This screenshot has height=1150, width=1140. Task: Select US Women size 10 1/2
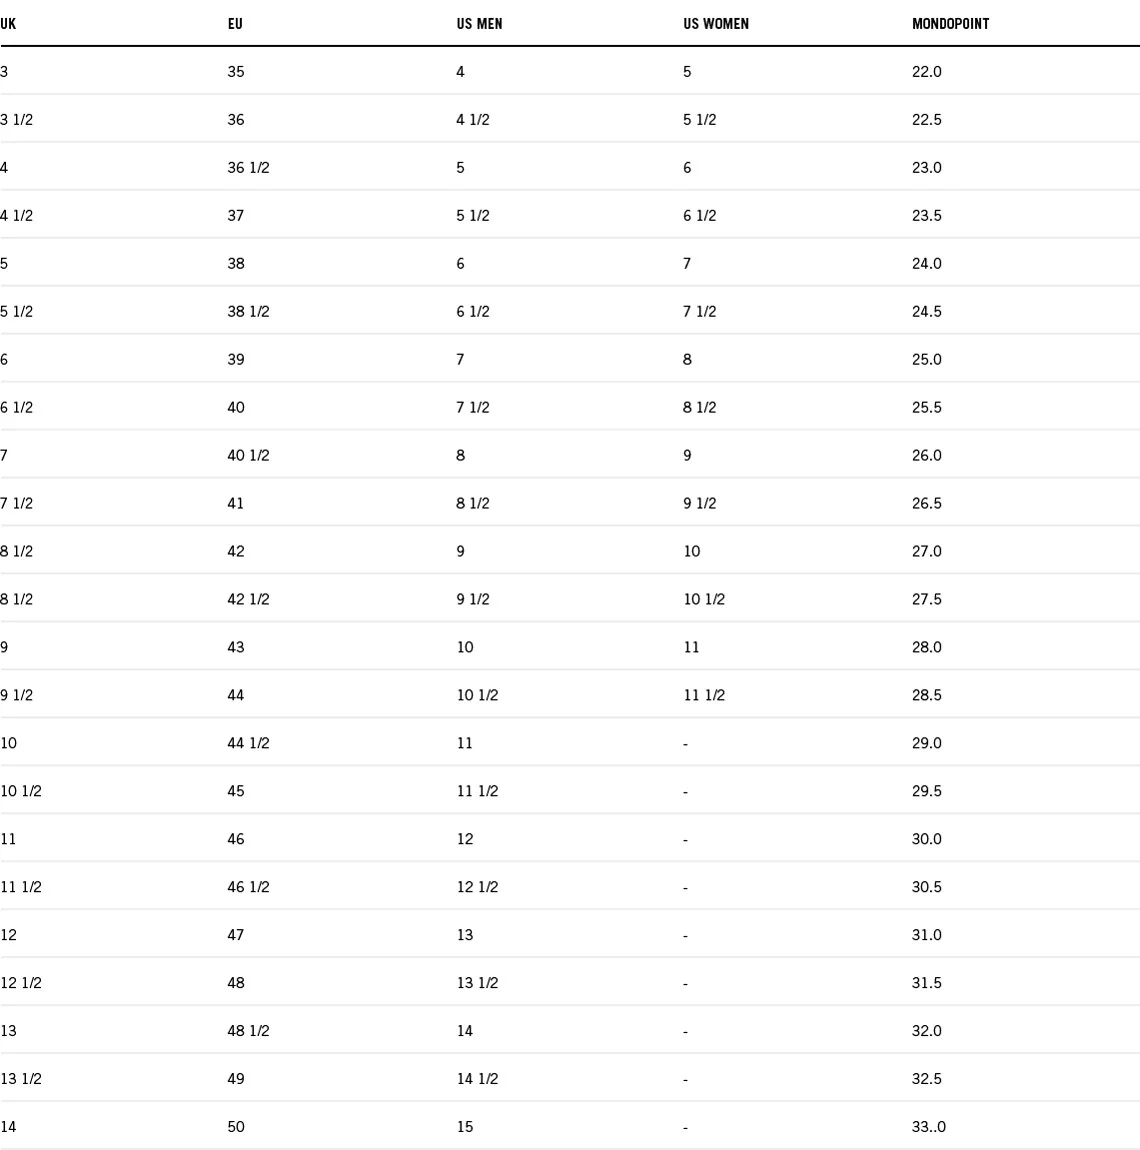[704, 599]
